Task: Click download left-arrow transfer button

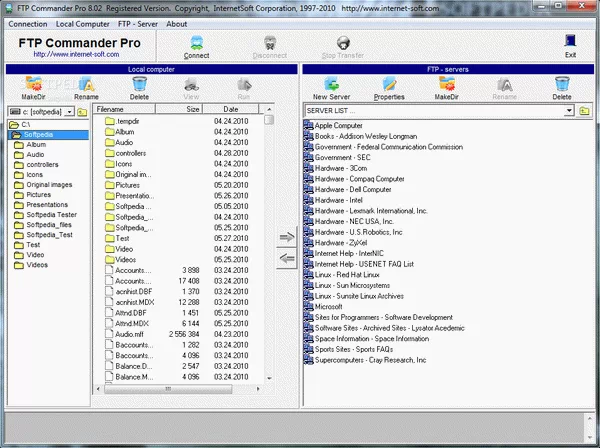Action: tap(287, 259)
